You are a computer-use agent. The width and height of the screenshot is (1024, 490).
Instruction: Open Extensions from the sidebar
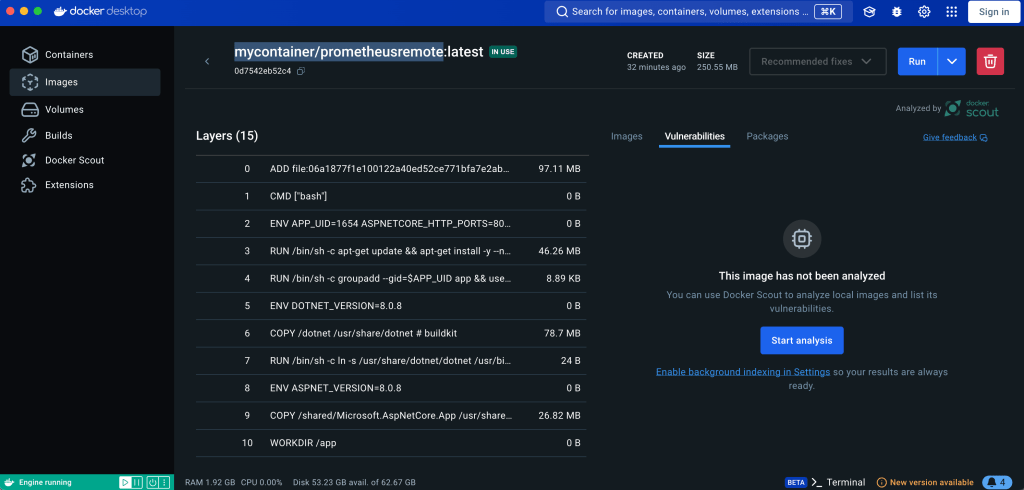click(x=85, y=185)
